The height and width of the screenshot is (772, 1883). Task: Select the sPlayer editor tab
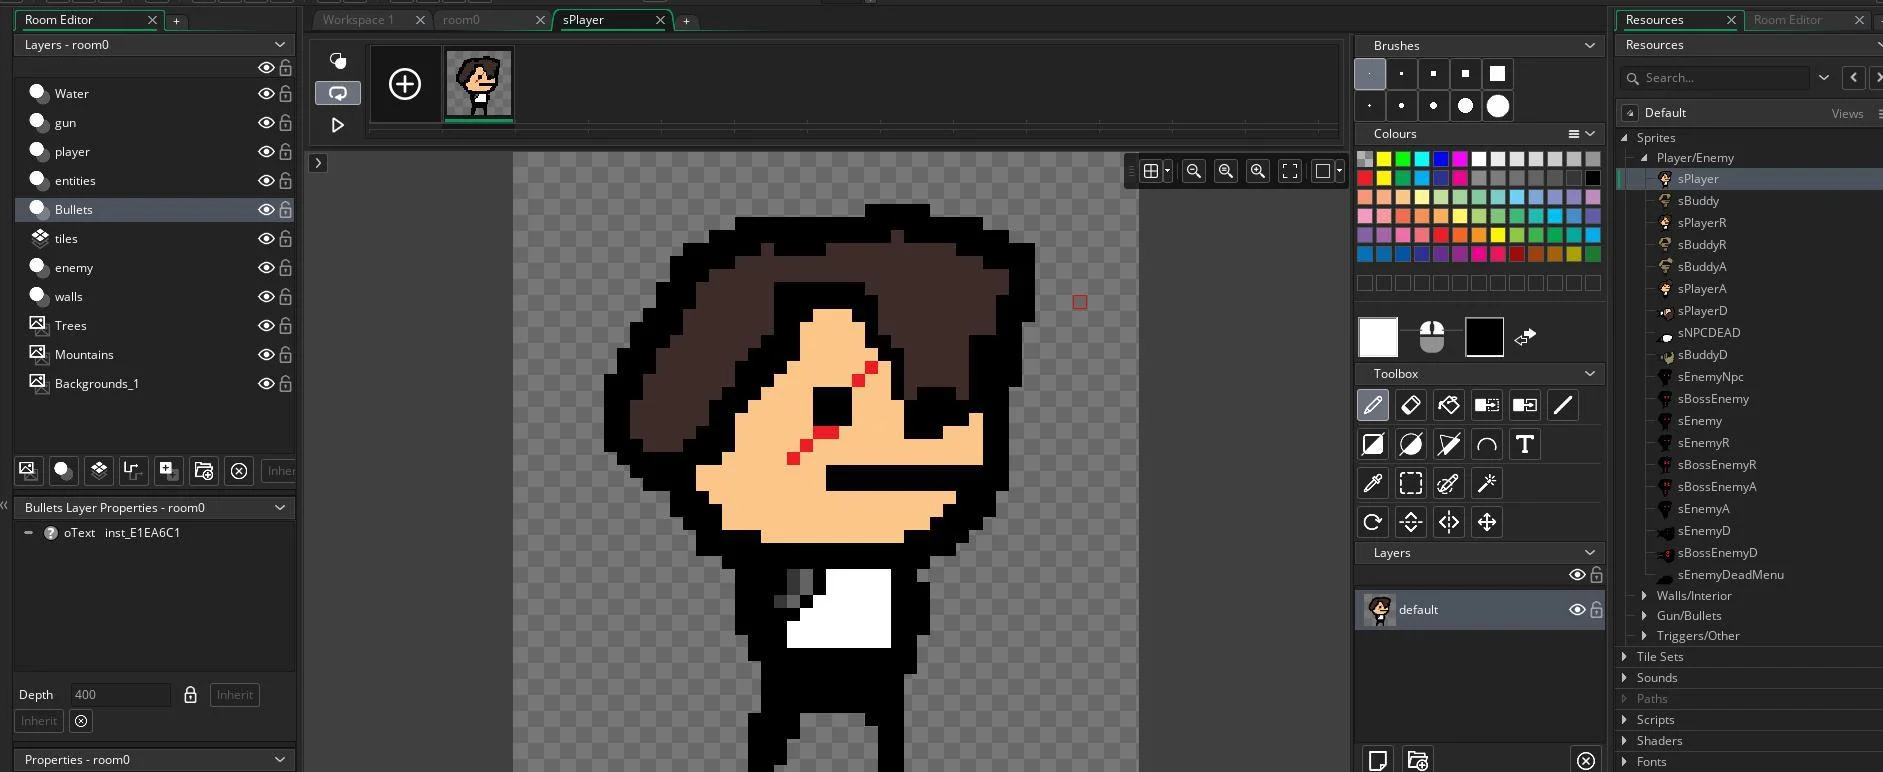(x=583, y=20)
